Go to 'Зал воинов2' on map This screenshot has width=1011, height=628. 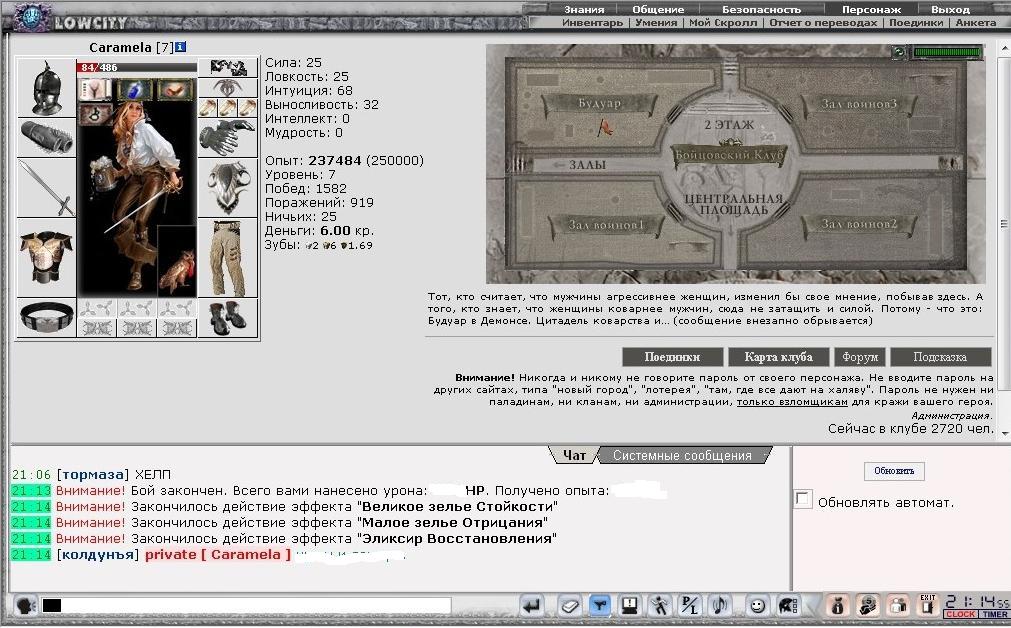pyautogui.click(x=859, y=224)
